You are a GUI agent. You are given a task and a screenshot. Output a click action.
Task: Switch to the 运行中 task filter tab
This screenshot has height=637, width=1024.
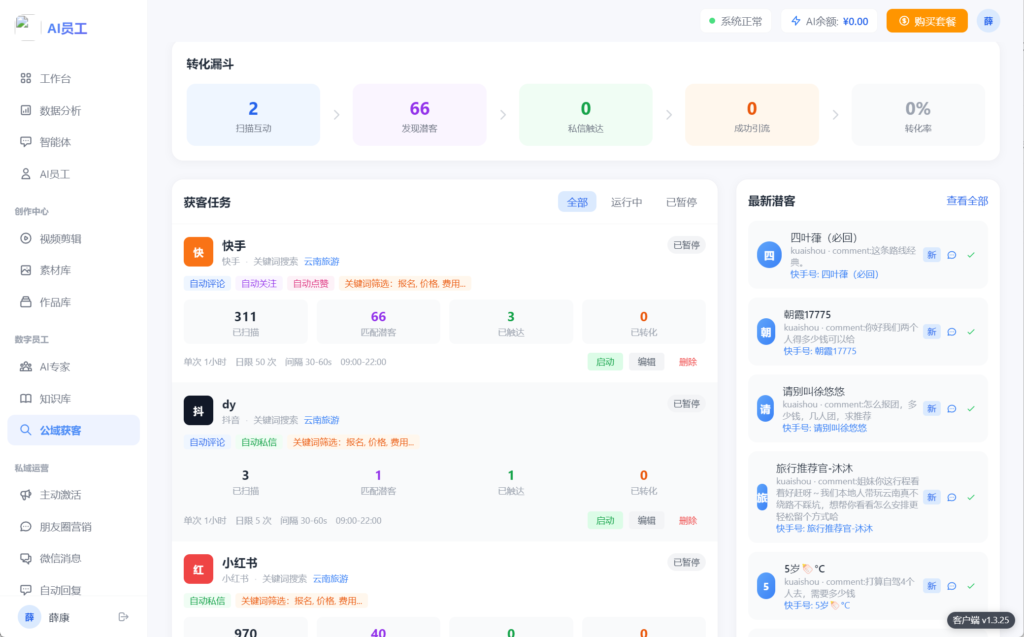(626, 202)
